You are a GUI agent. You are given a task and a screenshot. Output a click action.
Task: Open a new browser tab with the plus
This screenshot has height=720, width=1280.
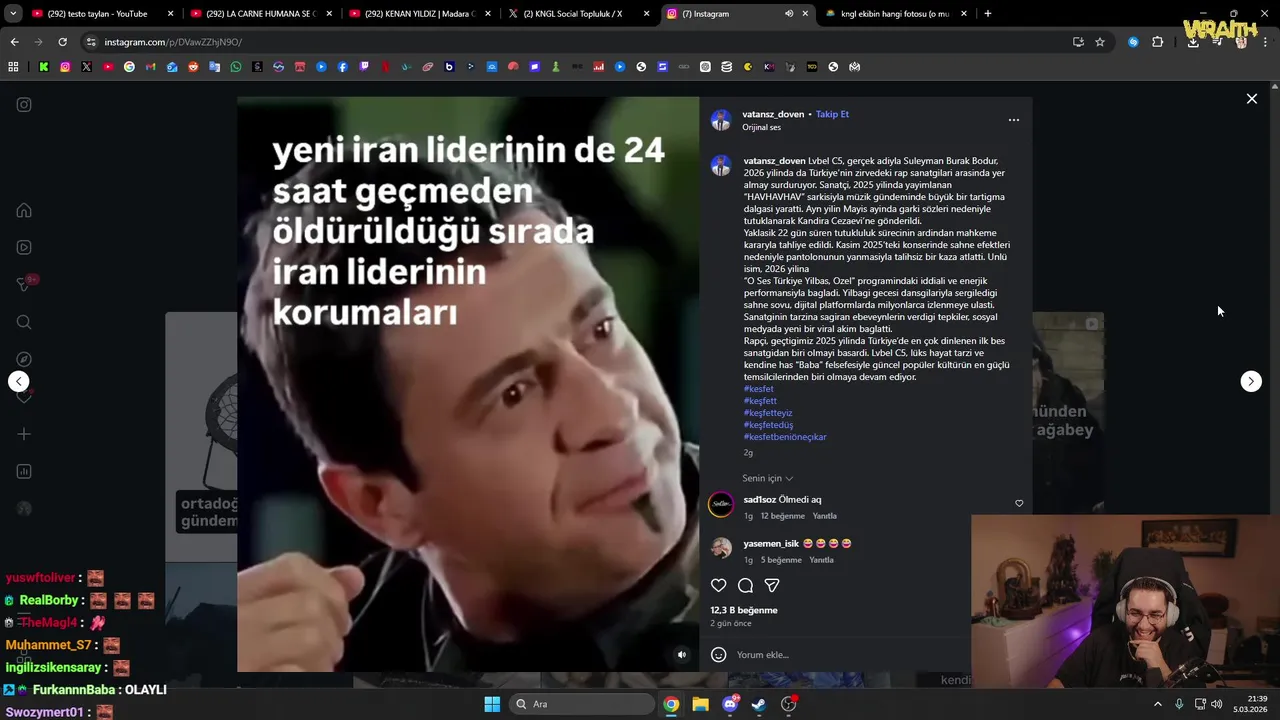point(987,14)
